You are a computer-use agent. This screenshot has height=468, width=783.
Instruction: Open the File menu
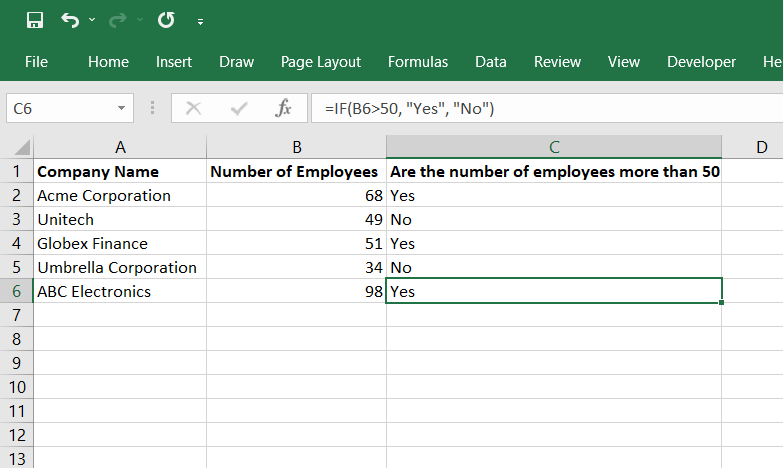(36, 62)
